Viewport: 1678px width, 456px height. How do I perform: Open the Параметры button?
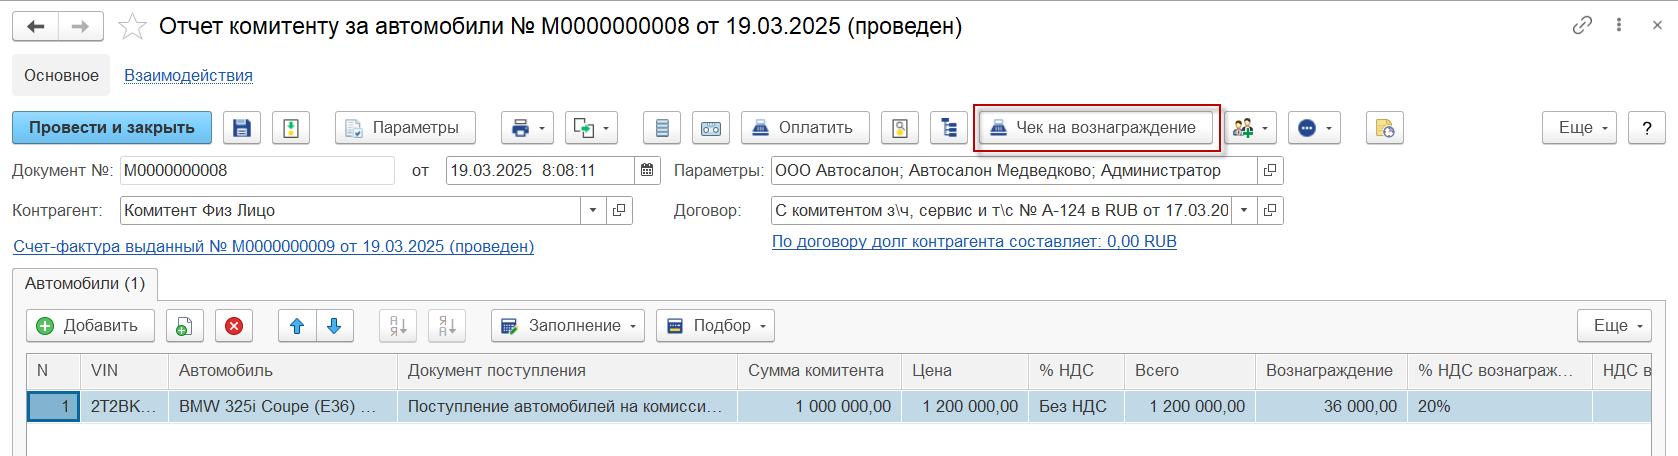coord(405,128)
